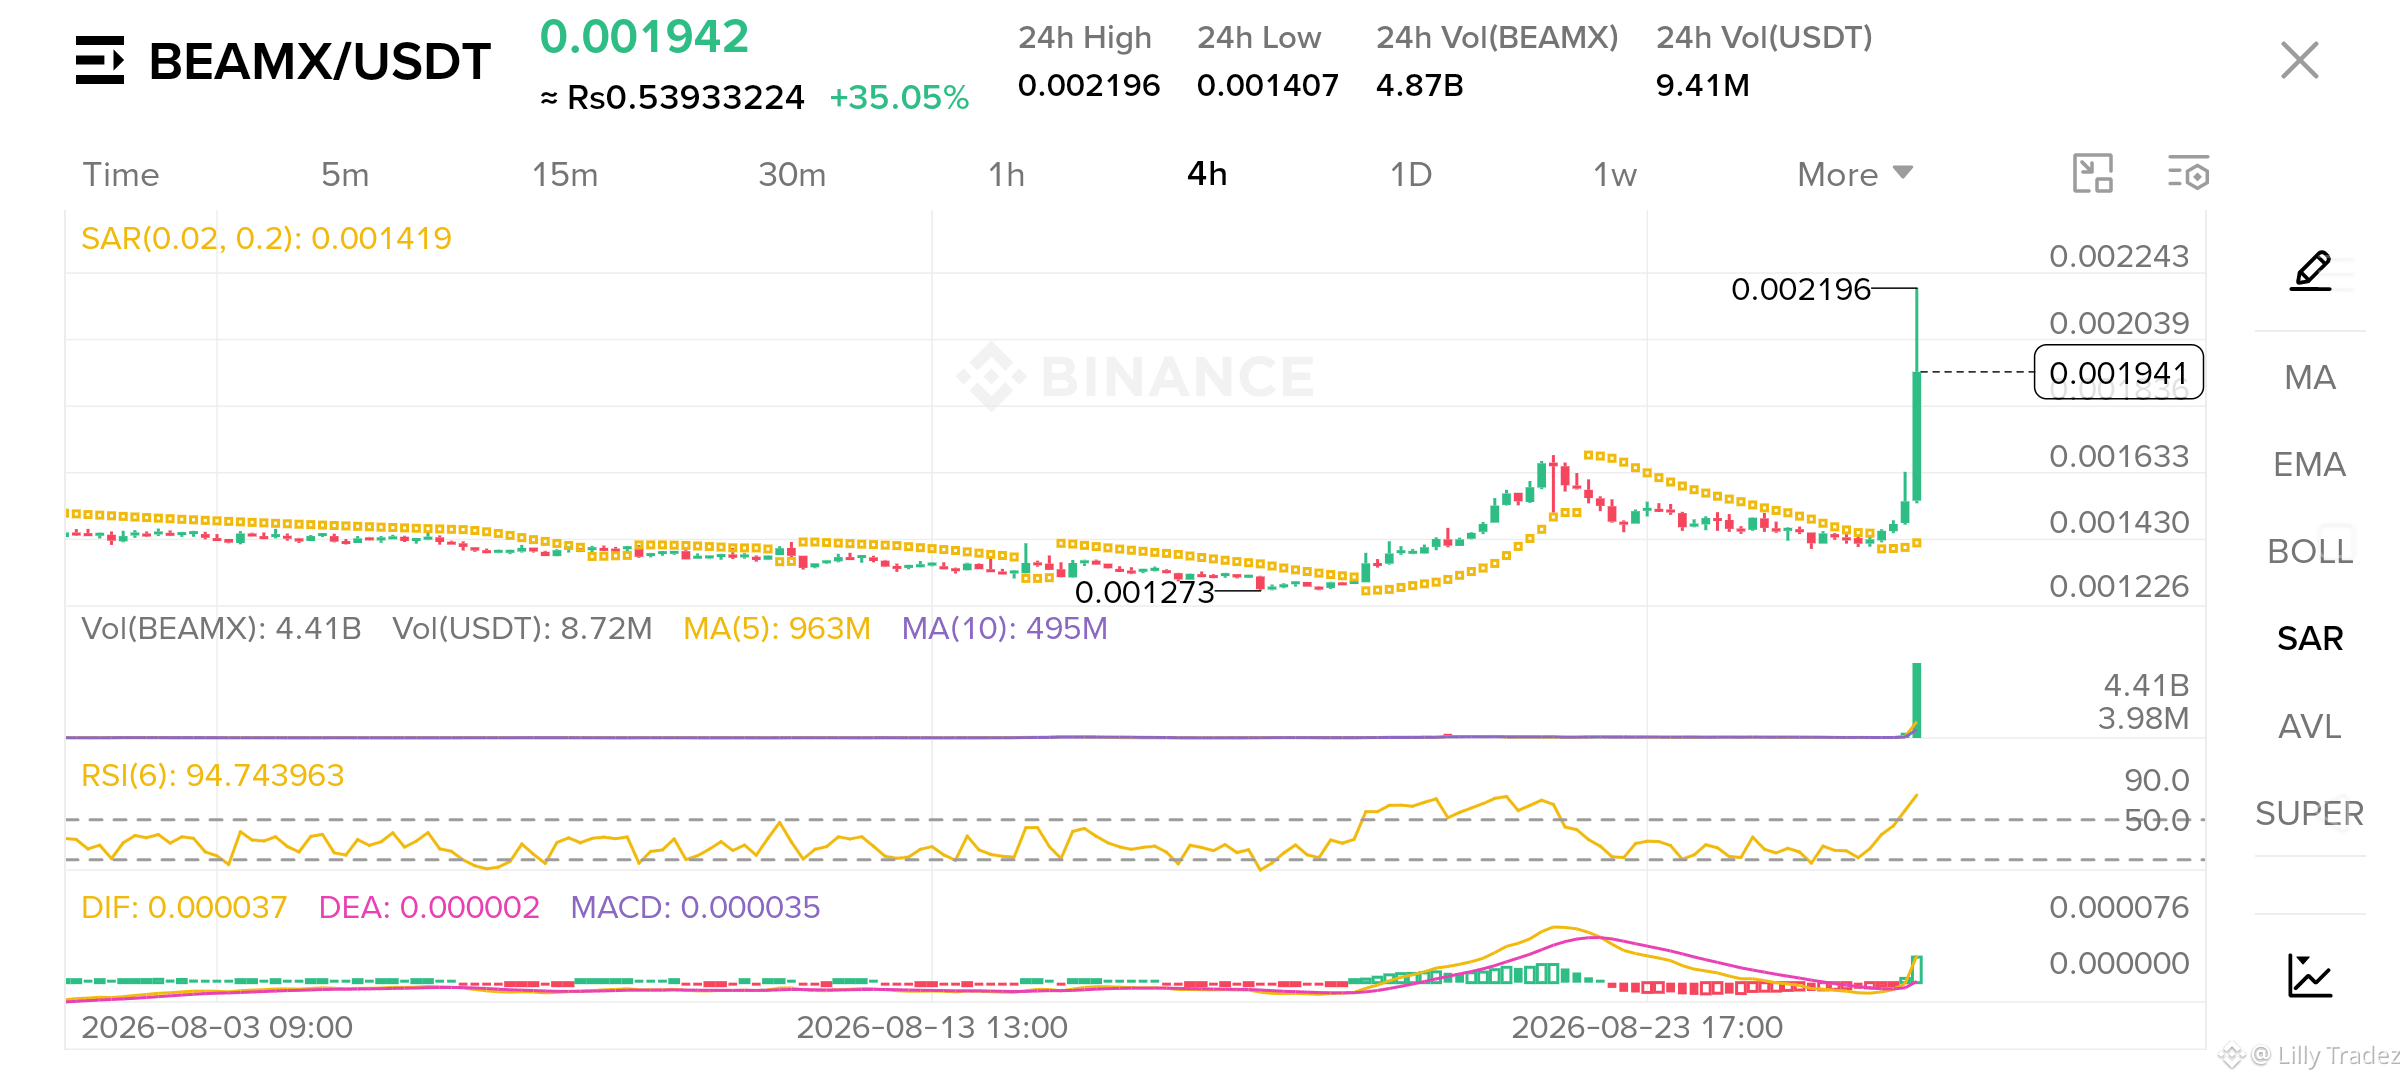Click the 0.001226 price axis label

pos(2119,586)
